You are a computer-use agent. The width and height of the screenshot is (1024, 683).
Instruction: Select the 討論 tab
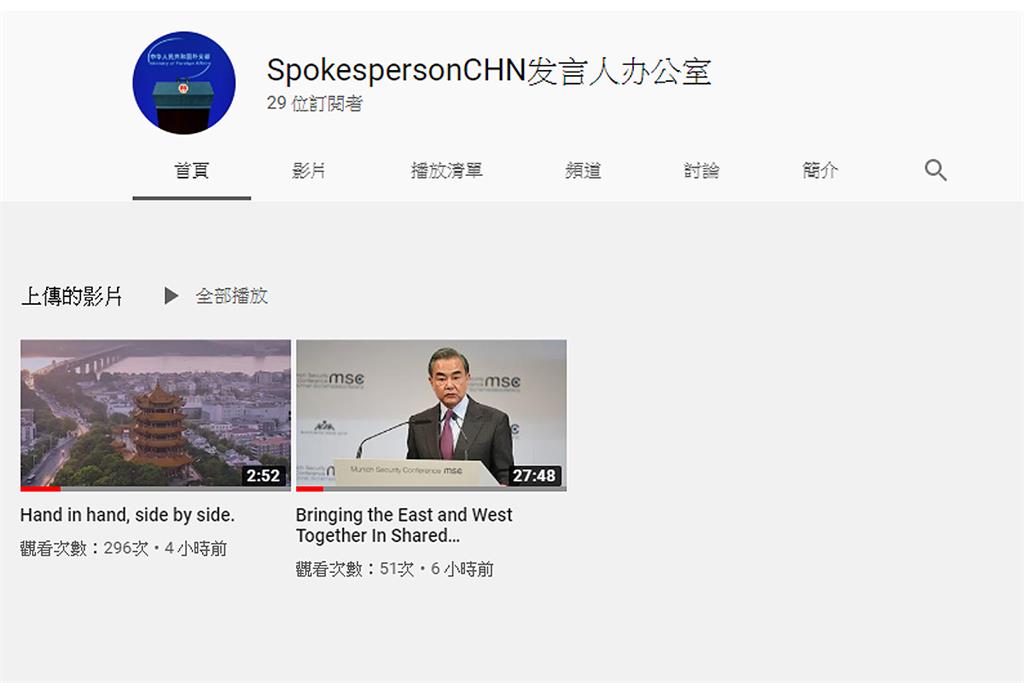pos(701,170)
